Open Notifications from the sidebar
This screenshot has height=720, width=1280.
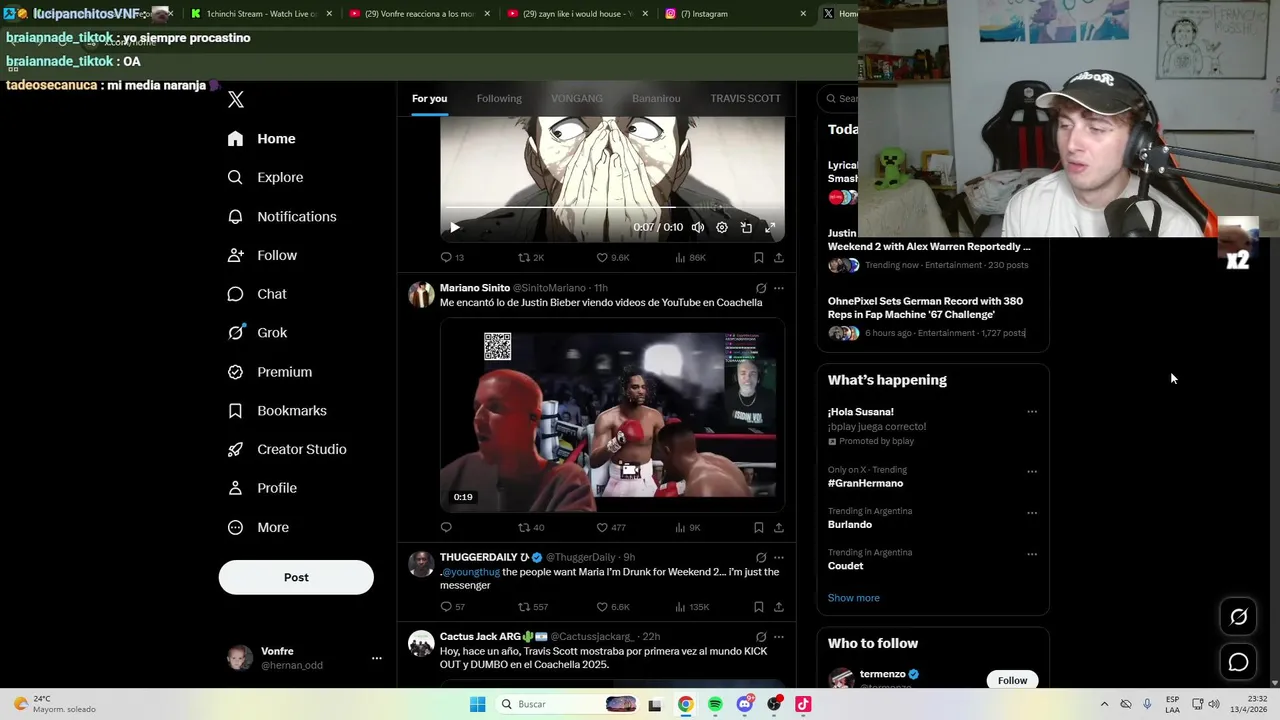[282, 216]
